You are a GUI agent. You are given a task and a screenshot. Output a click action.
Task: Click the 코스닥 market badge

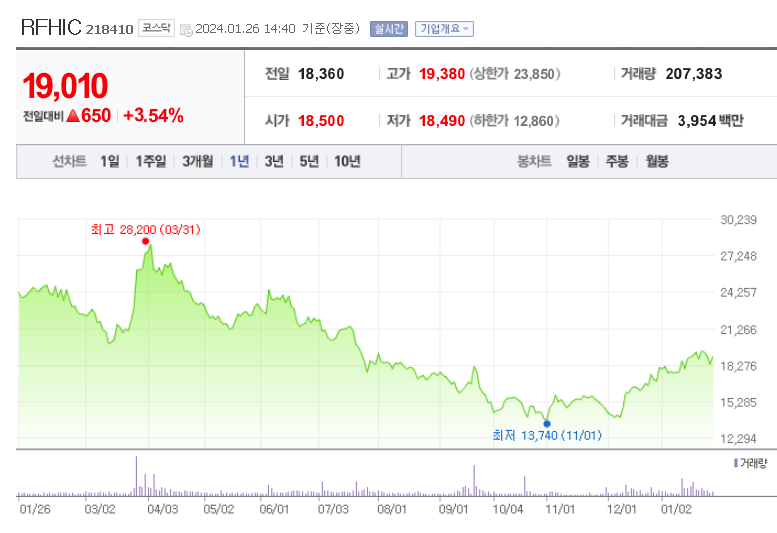pos(156,28)
